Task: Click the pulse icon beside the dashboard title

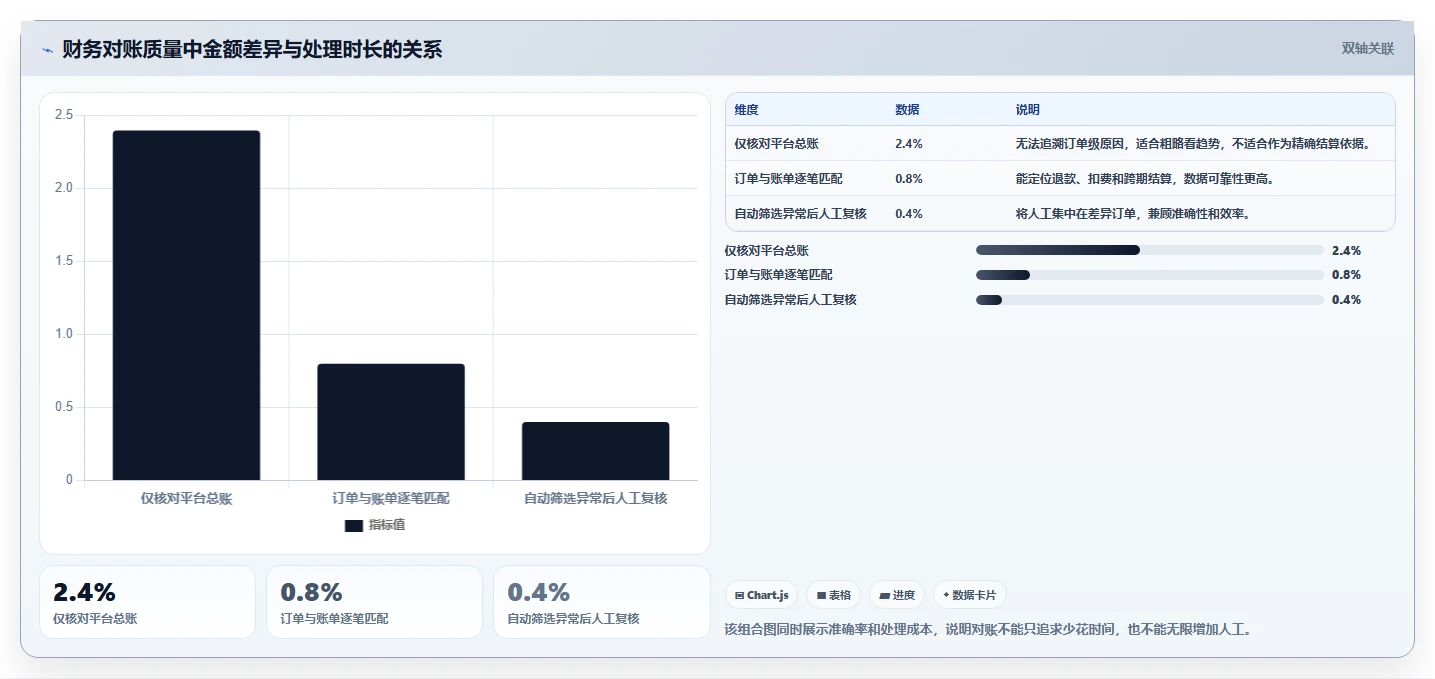Action: click(x=47, y=50)
